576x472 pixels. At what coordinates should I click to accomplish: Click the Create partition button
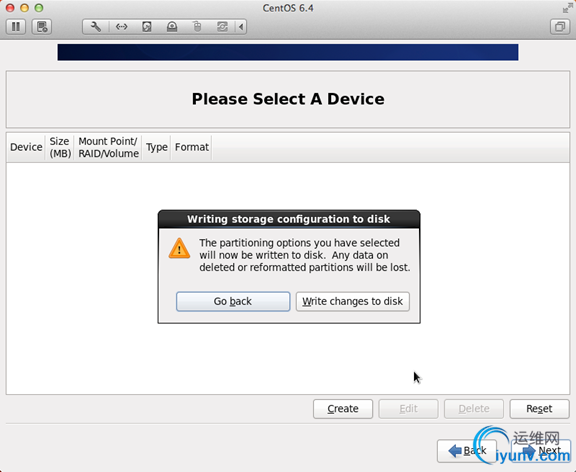coord(343,409)
